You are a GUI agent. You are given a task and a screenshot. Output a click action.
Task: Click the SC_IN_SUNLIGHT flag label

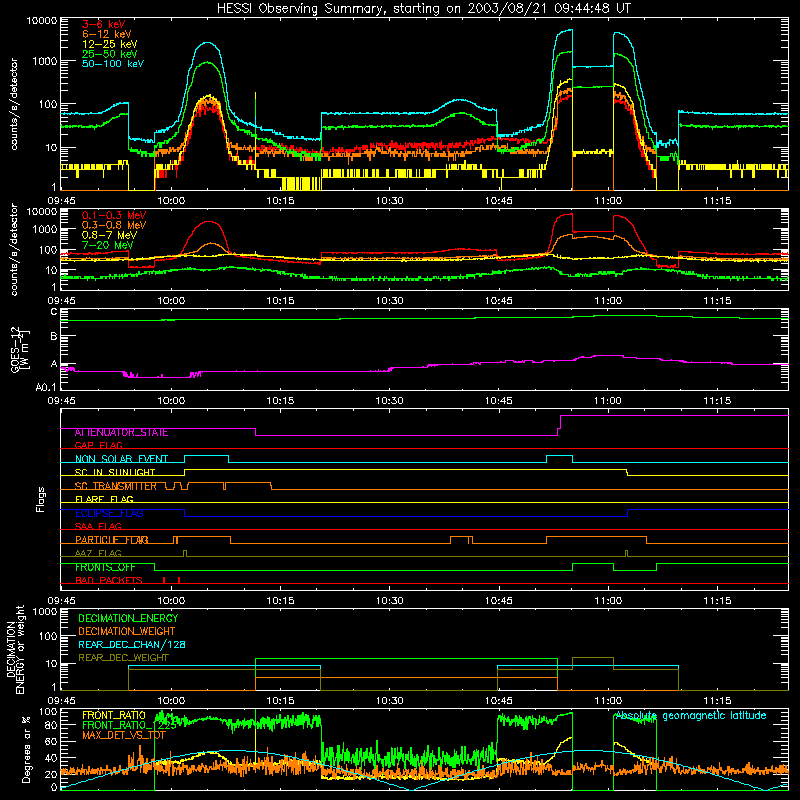pyautogui.click(x=115, y=472)
